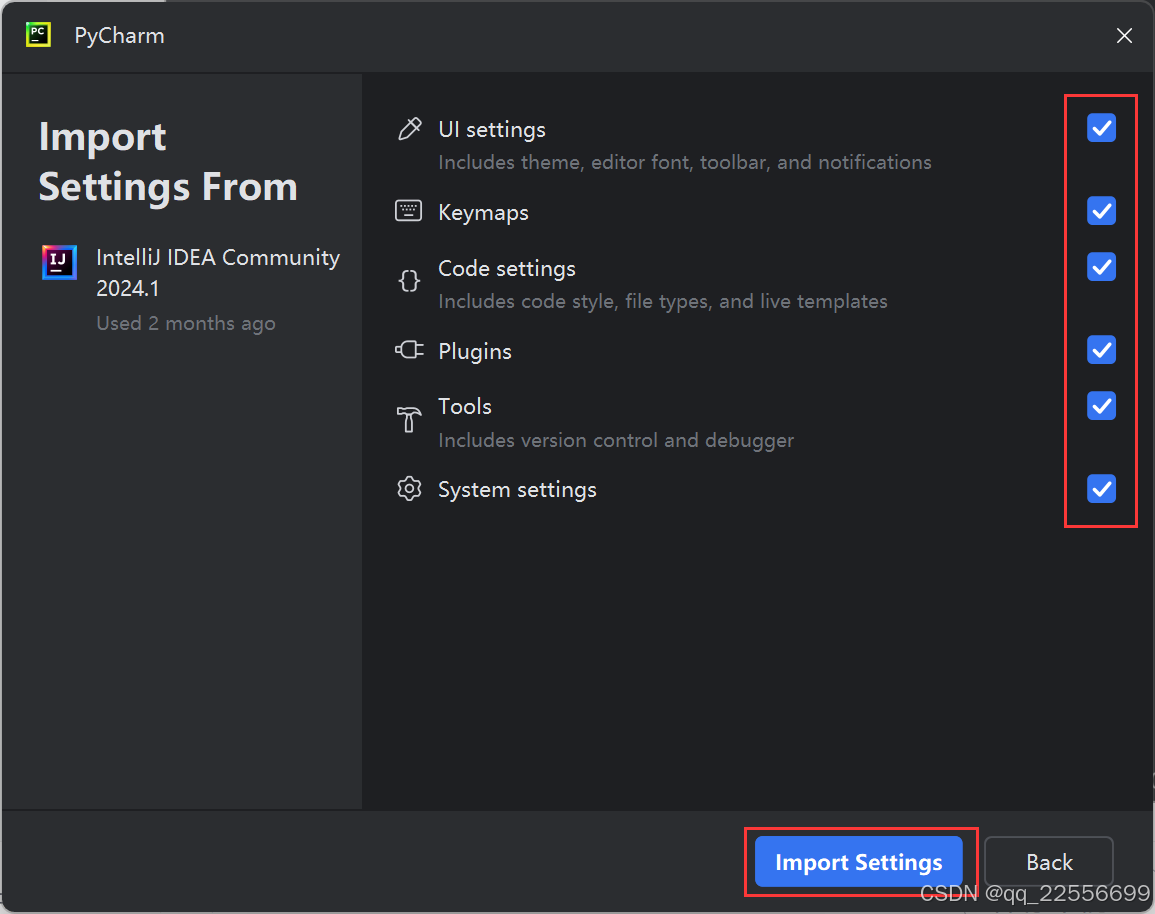The width and height of the screenshot is (1155, 914).
Task: Select the UI settings label
Action: pos(492,130)
